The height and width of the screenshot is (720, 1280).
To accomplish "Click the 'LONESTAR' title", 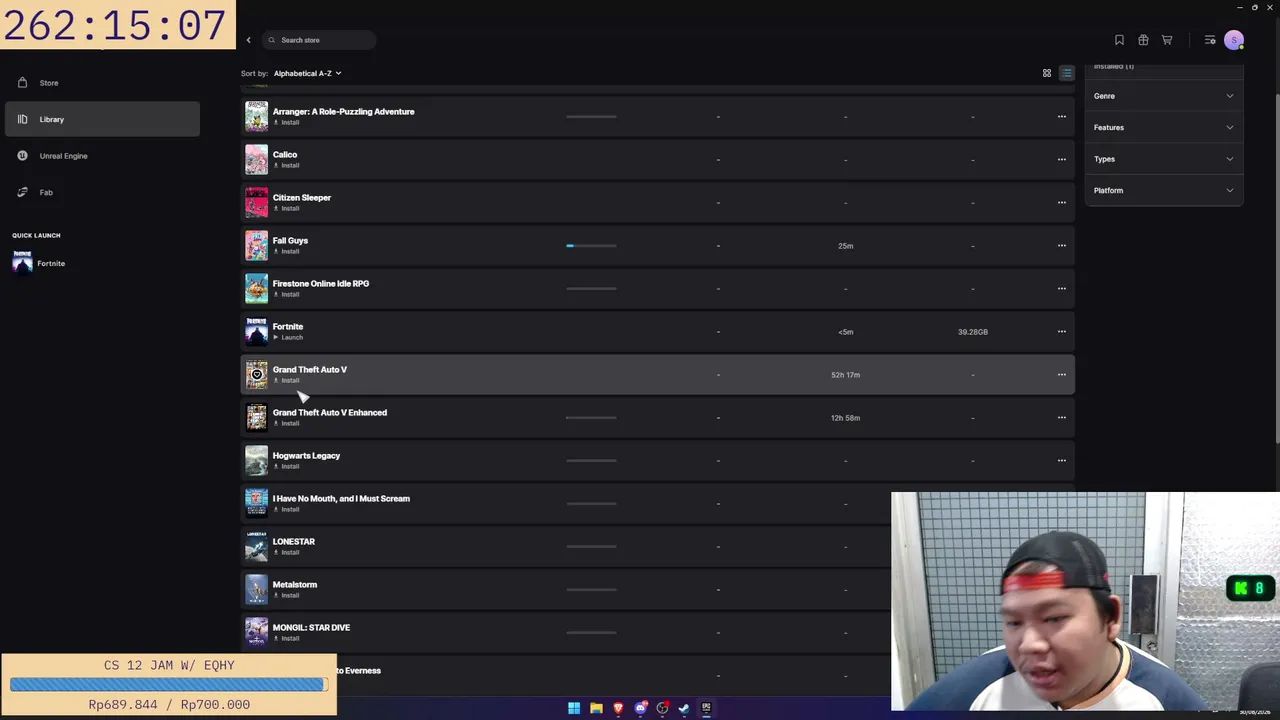I will click(294, 542).
